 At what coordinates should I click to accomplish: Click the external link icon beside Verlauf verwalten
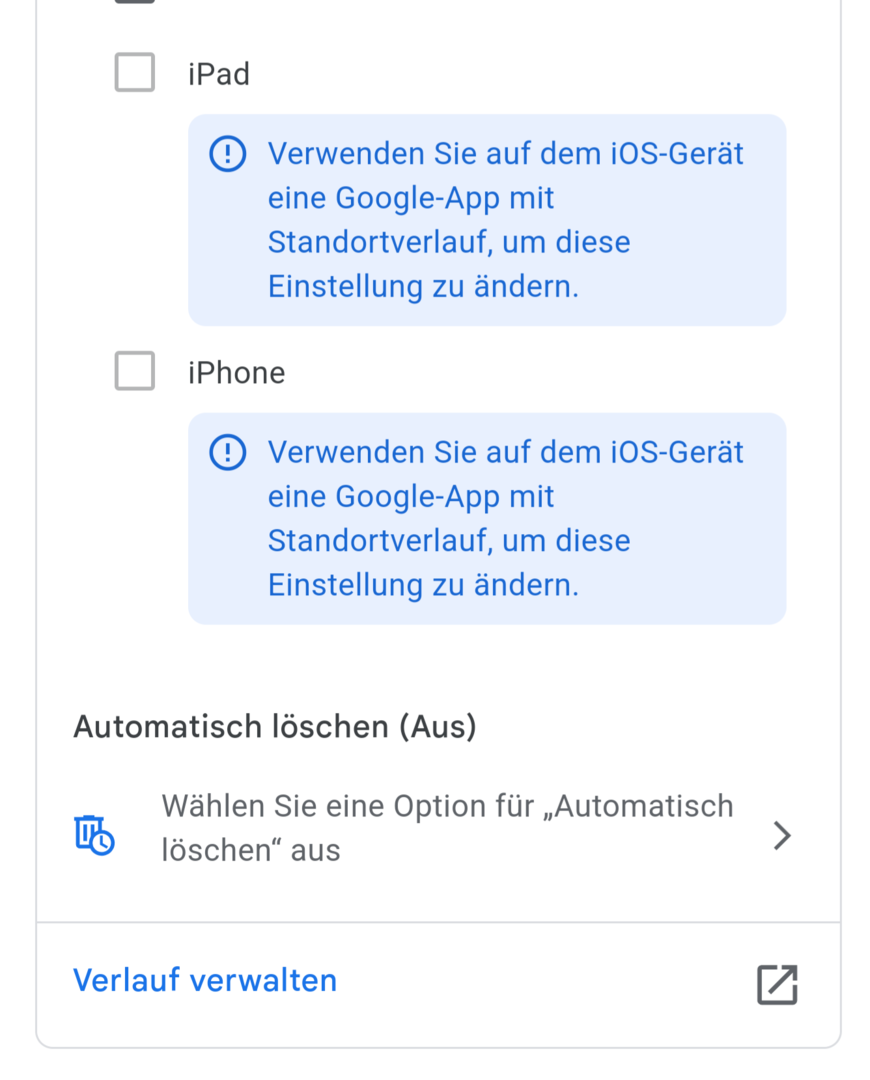pyautogui.click(x=777, y=984)
